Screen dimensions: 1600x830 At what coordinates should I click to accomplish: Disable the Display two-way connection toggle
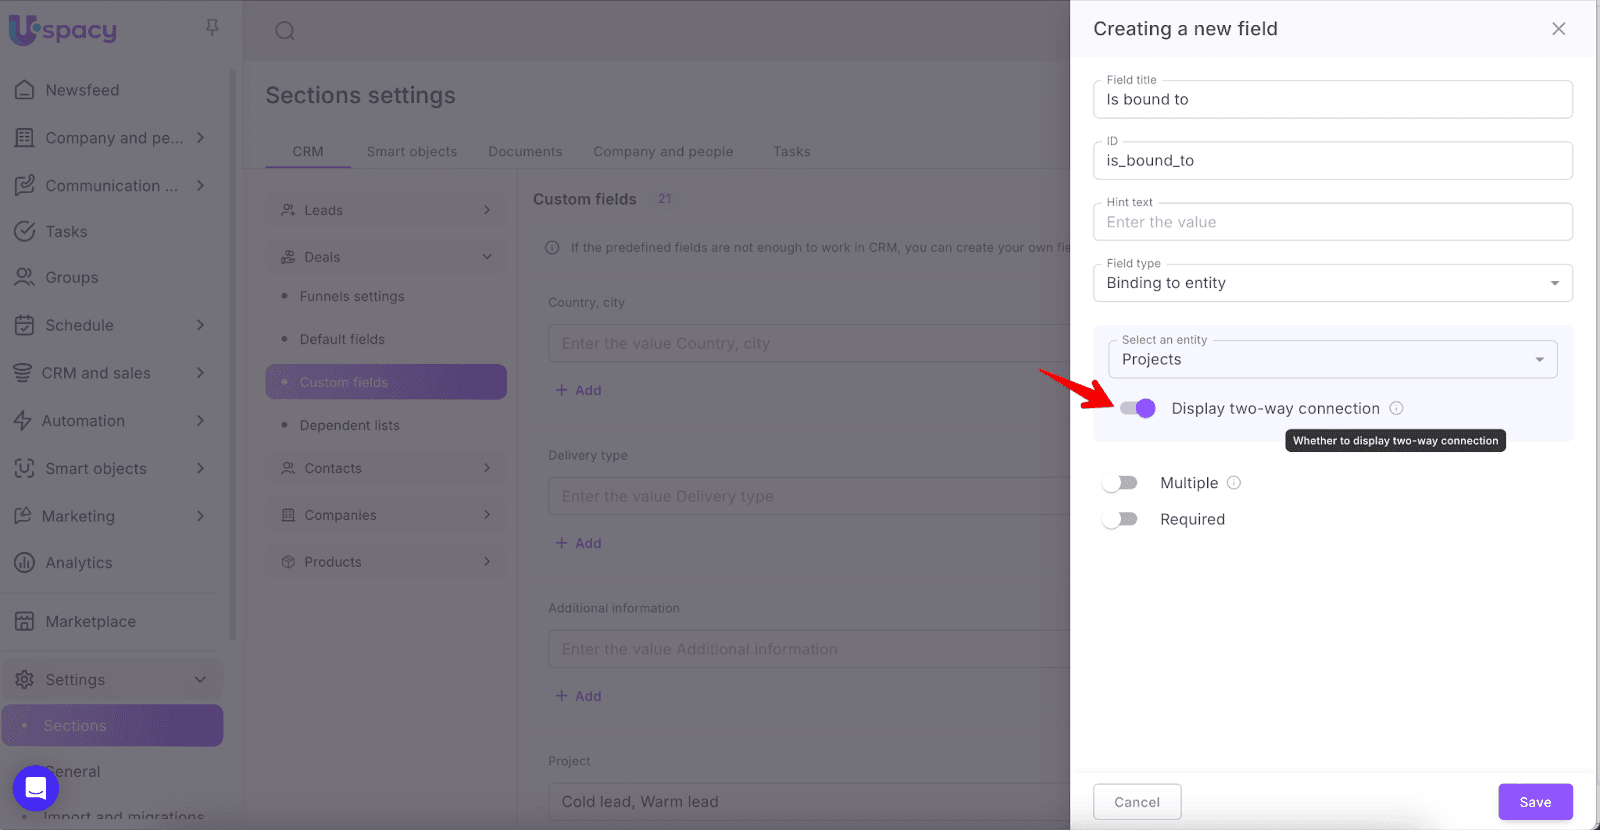1137,408
